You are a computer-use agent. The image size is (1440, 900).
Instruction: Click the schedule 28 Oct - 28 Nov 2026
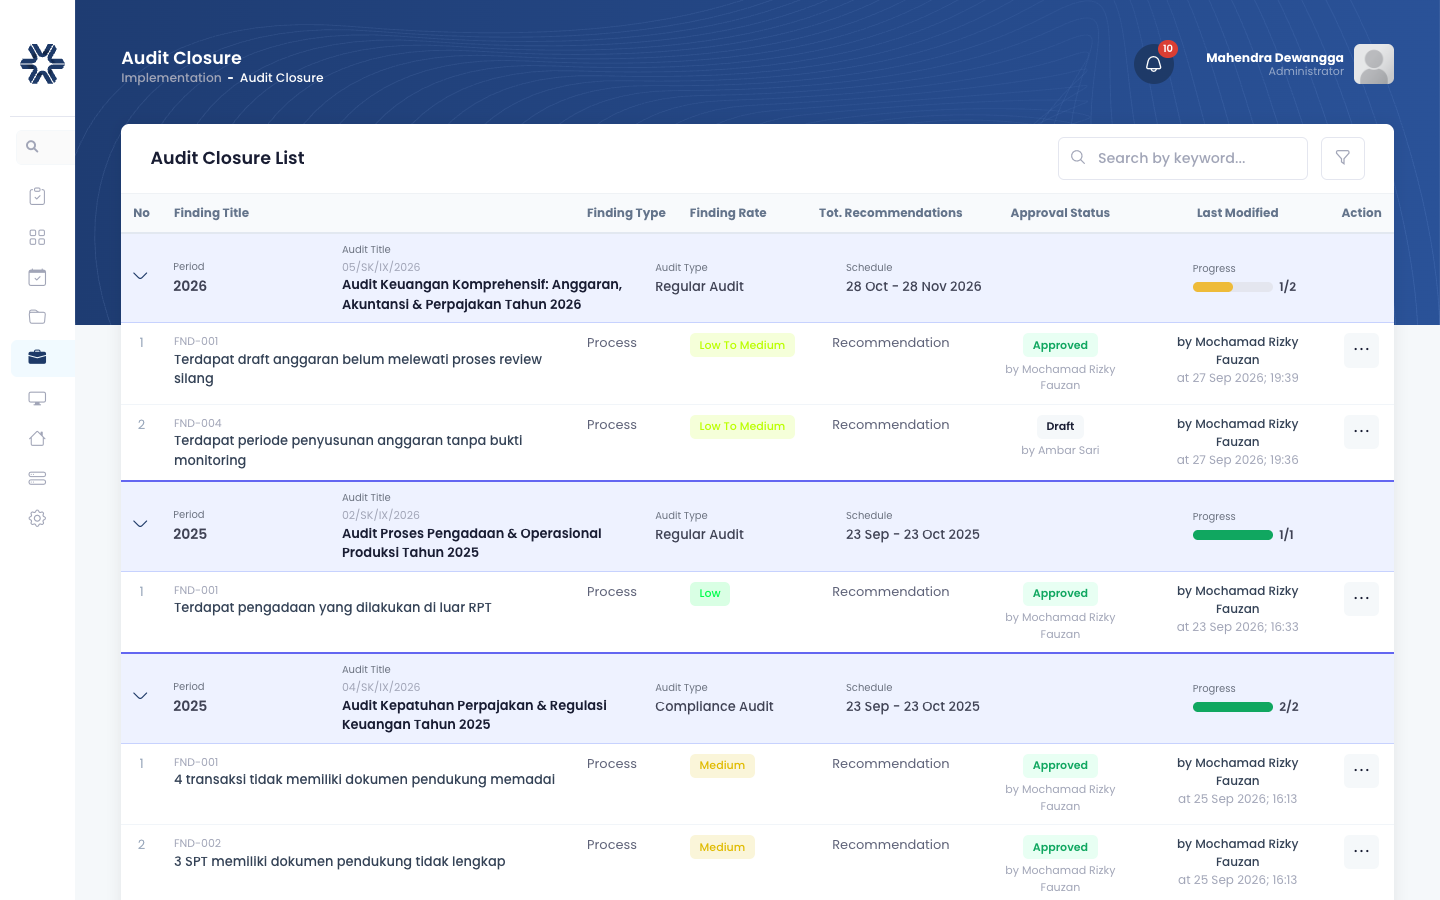click(914, 286)
